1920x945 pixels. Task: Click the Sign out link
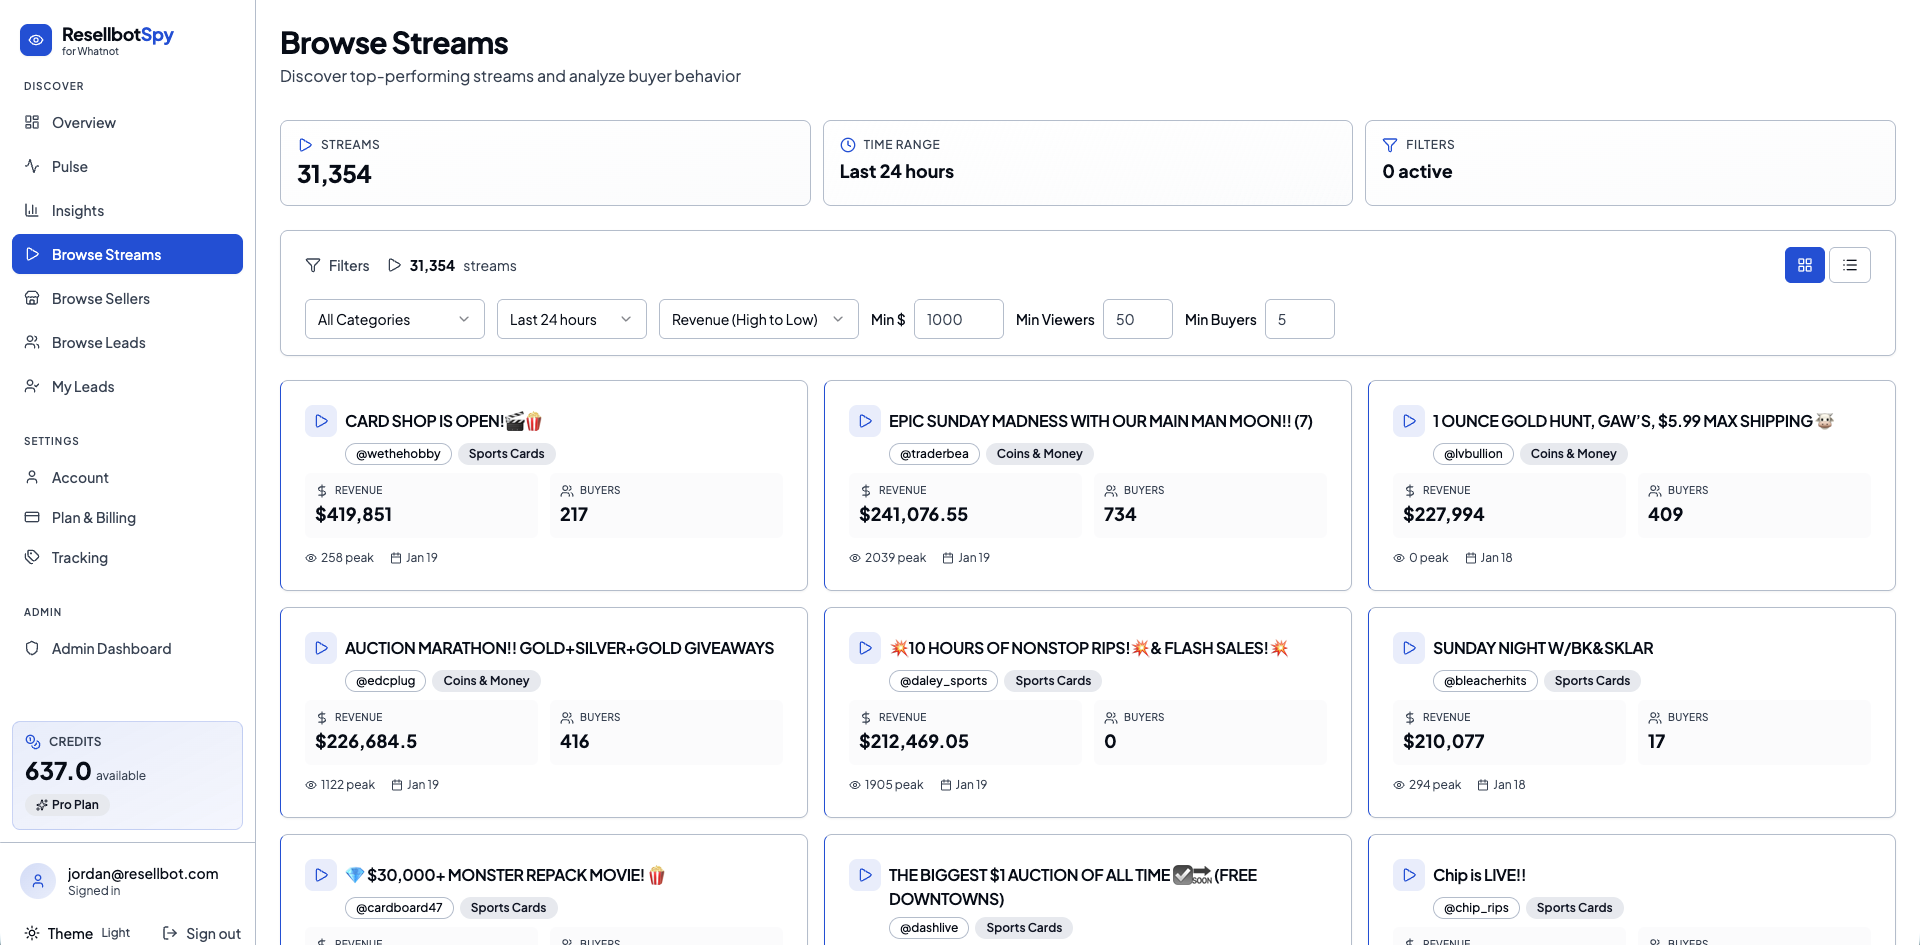pos(202,933)
